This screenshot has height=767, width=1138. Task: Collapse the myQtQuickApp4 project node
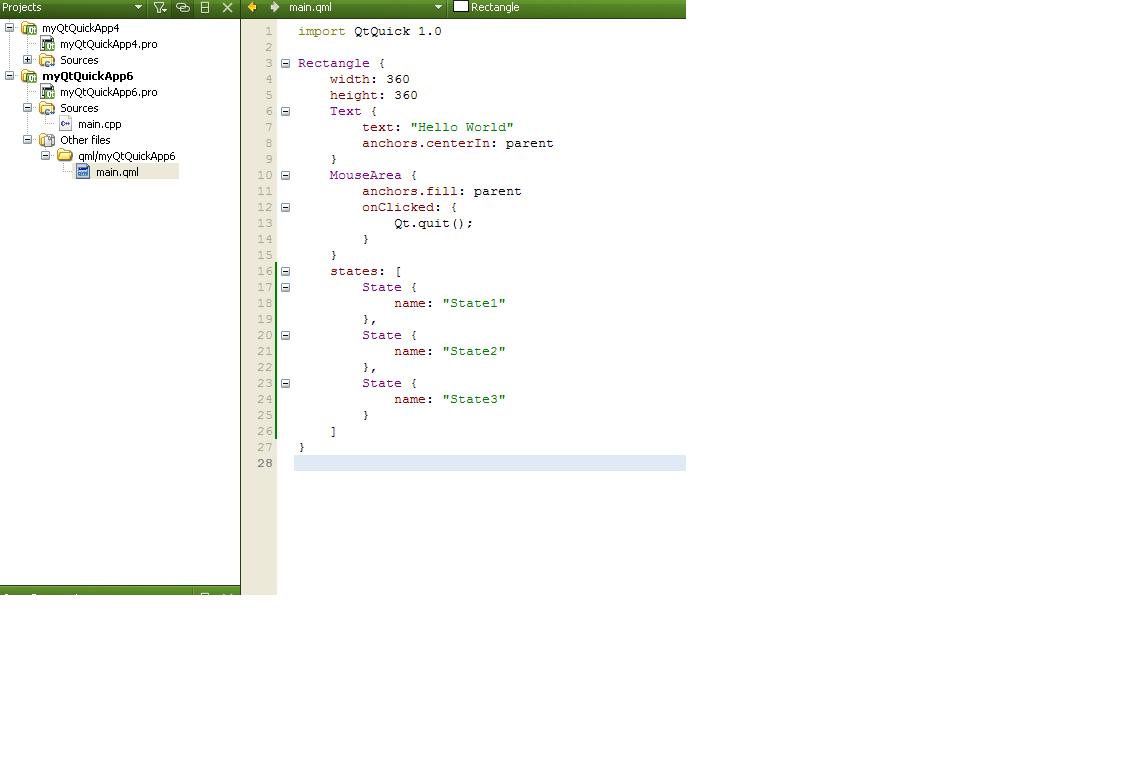10,28
